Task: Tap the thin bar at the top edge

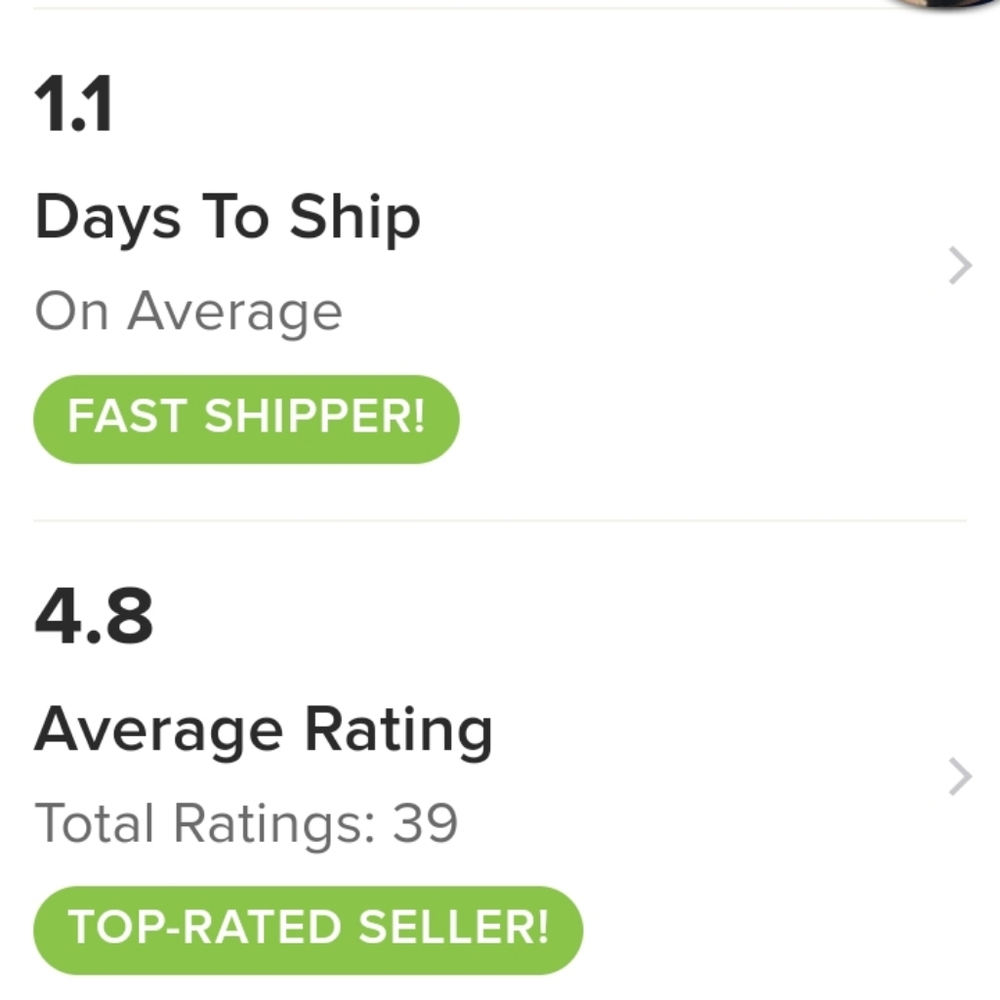Action: coord(500,7)
